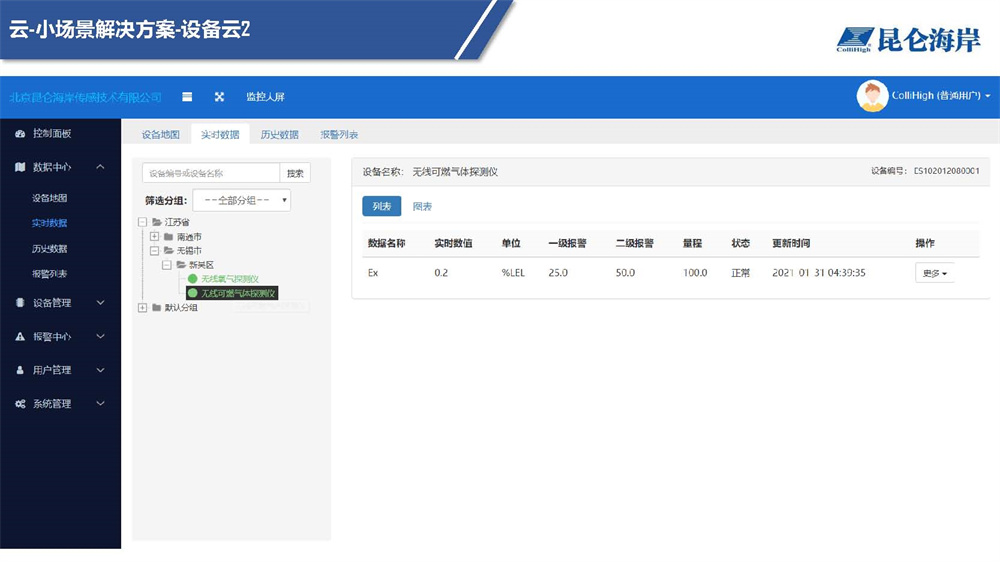Open 监控大屏 in the top bar

[265, 97]
